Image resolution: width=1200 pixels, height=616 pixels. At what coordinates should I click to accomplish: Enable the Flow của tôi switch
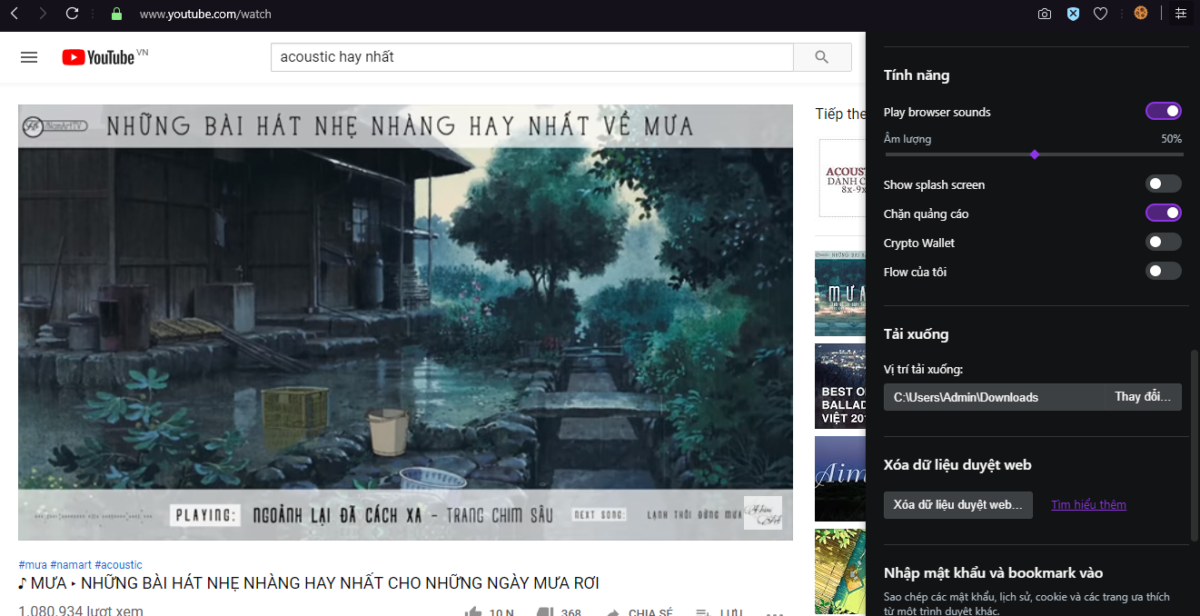(x=1164, y=271)
